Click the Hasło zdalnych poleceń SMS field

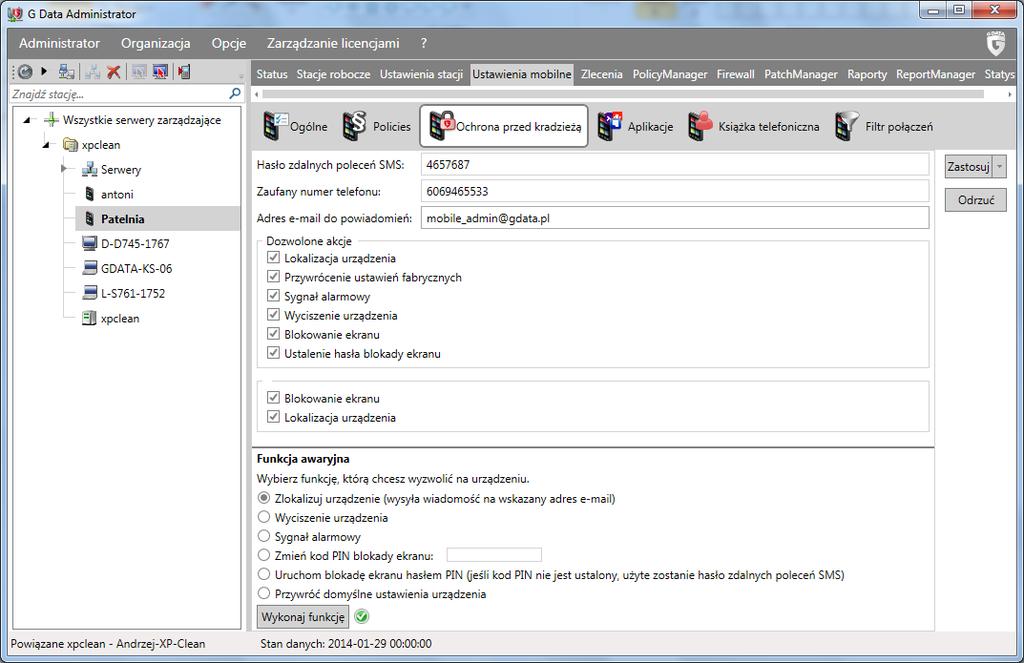point(675,165)
